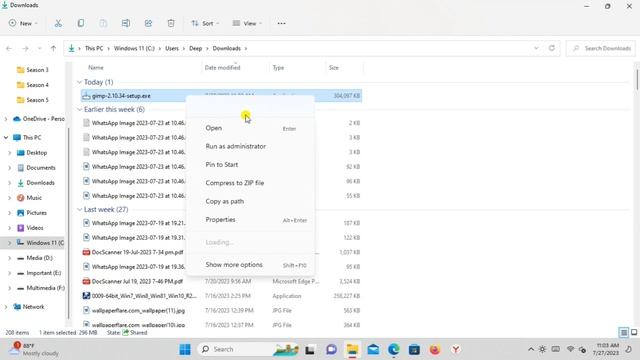Collapse the Today group
This screenshot has width=640, height=360.
[x=79, y=82]
